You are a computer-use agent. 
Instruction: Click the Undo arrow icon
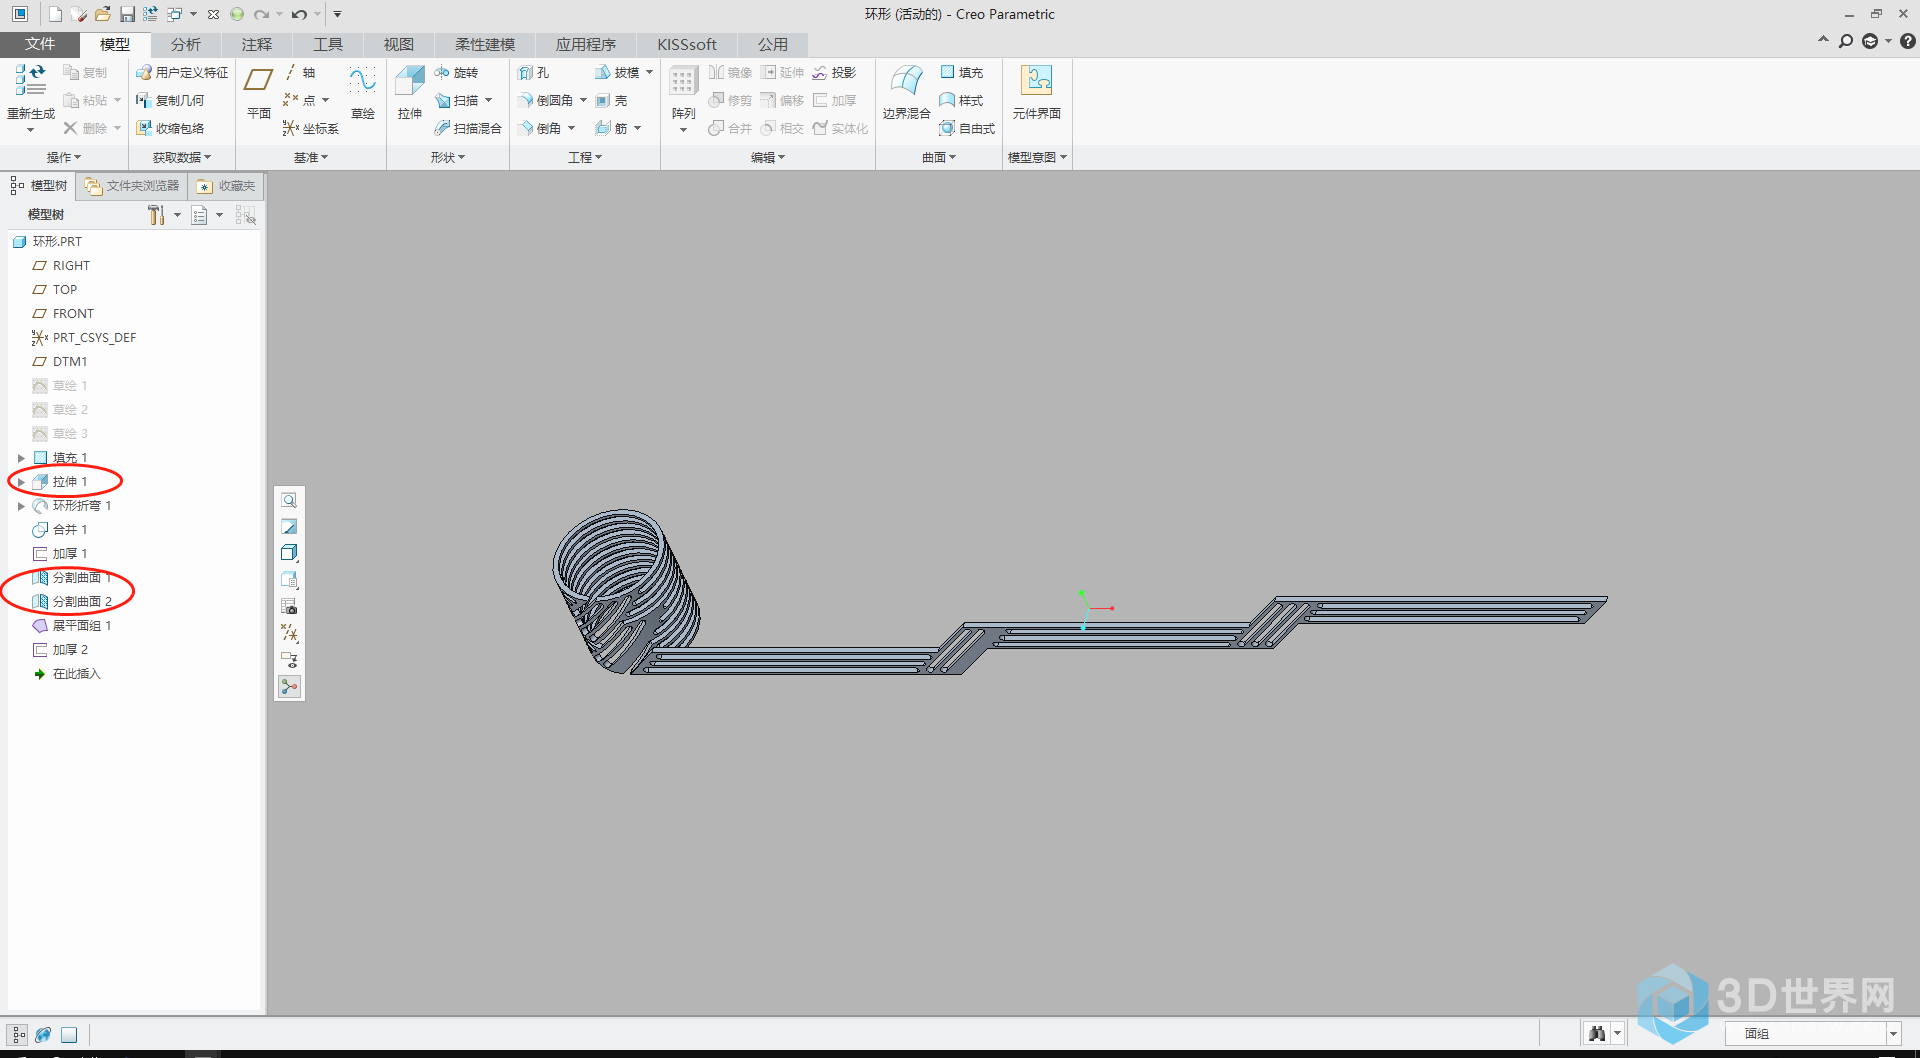pos(298,14)
